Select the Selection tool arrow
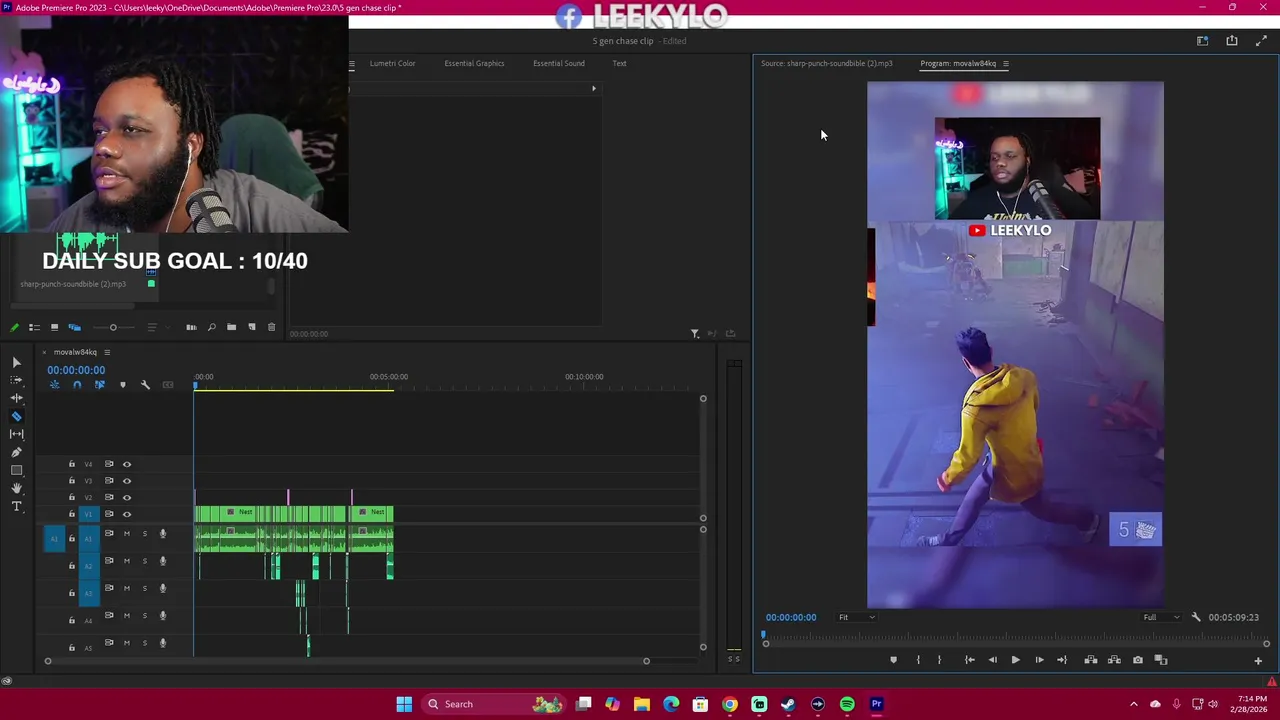1280x720 pixels. pos(16,363)
